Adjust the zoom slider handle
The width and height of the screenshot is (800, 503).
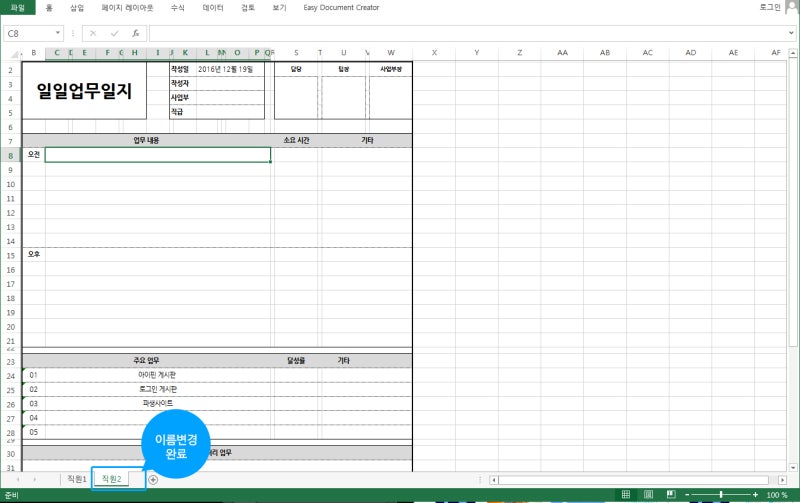[721, 494]
